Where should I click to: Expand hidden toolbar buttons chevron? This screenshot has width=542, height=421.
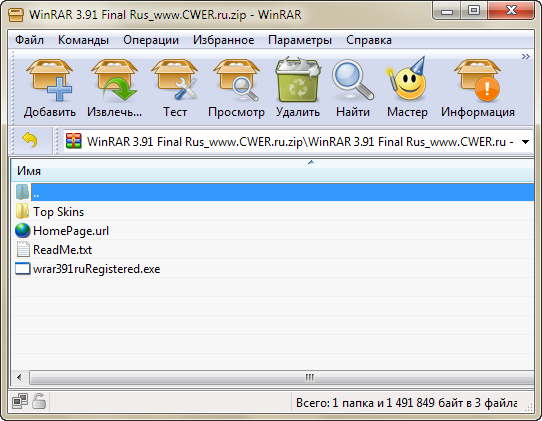coord(526,56)
